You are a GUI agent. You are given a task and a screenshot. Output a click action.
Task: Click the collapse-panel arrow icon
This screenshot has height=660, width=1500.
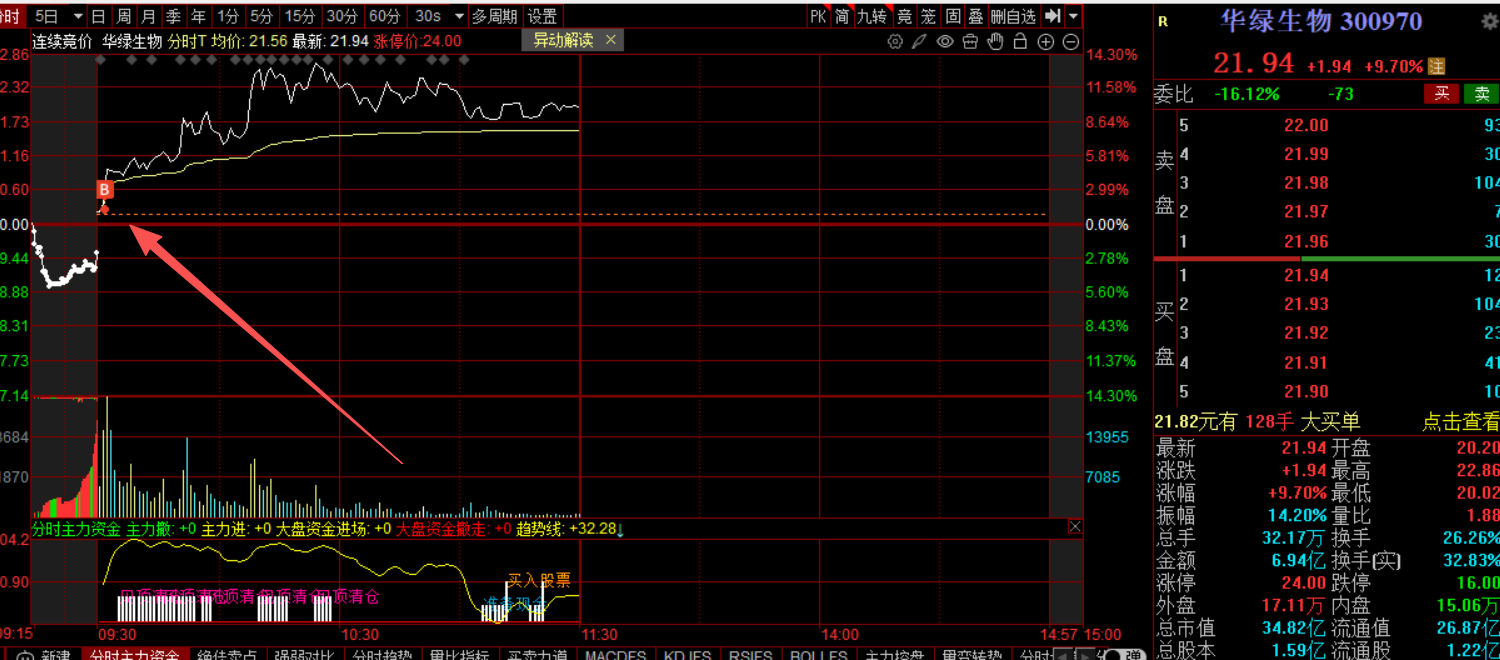click(1052, 16)
